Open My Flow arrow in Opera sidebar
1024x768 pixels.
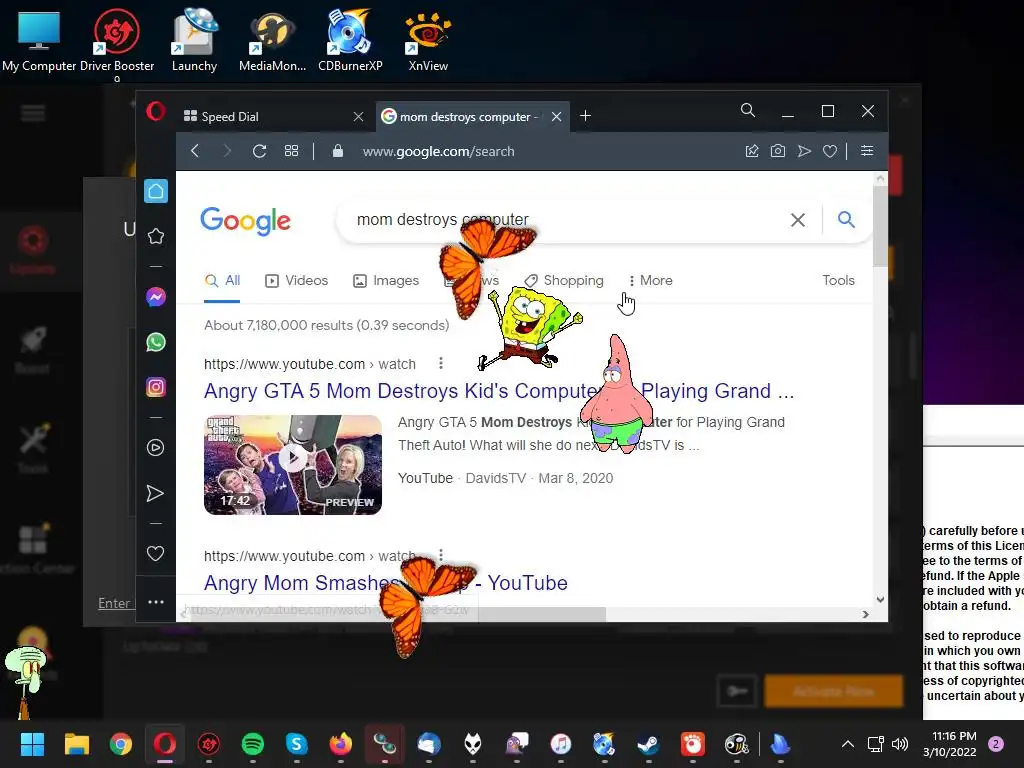coord(155,493)
